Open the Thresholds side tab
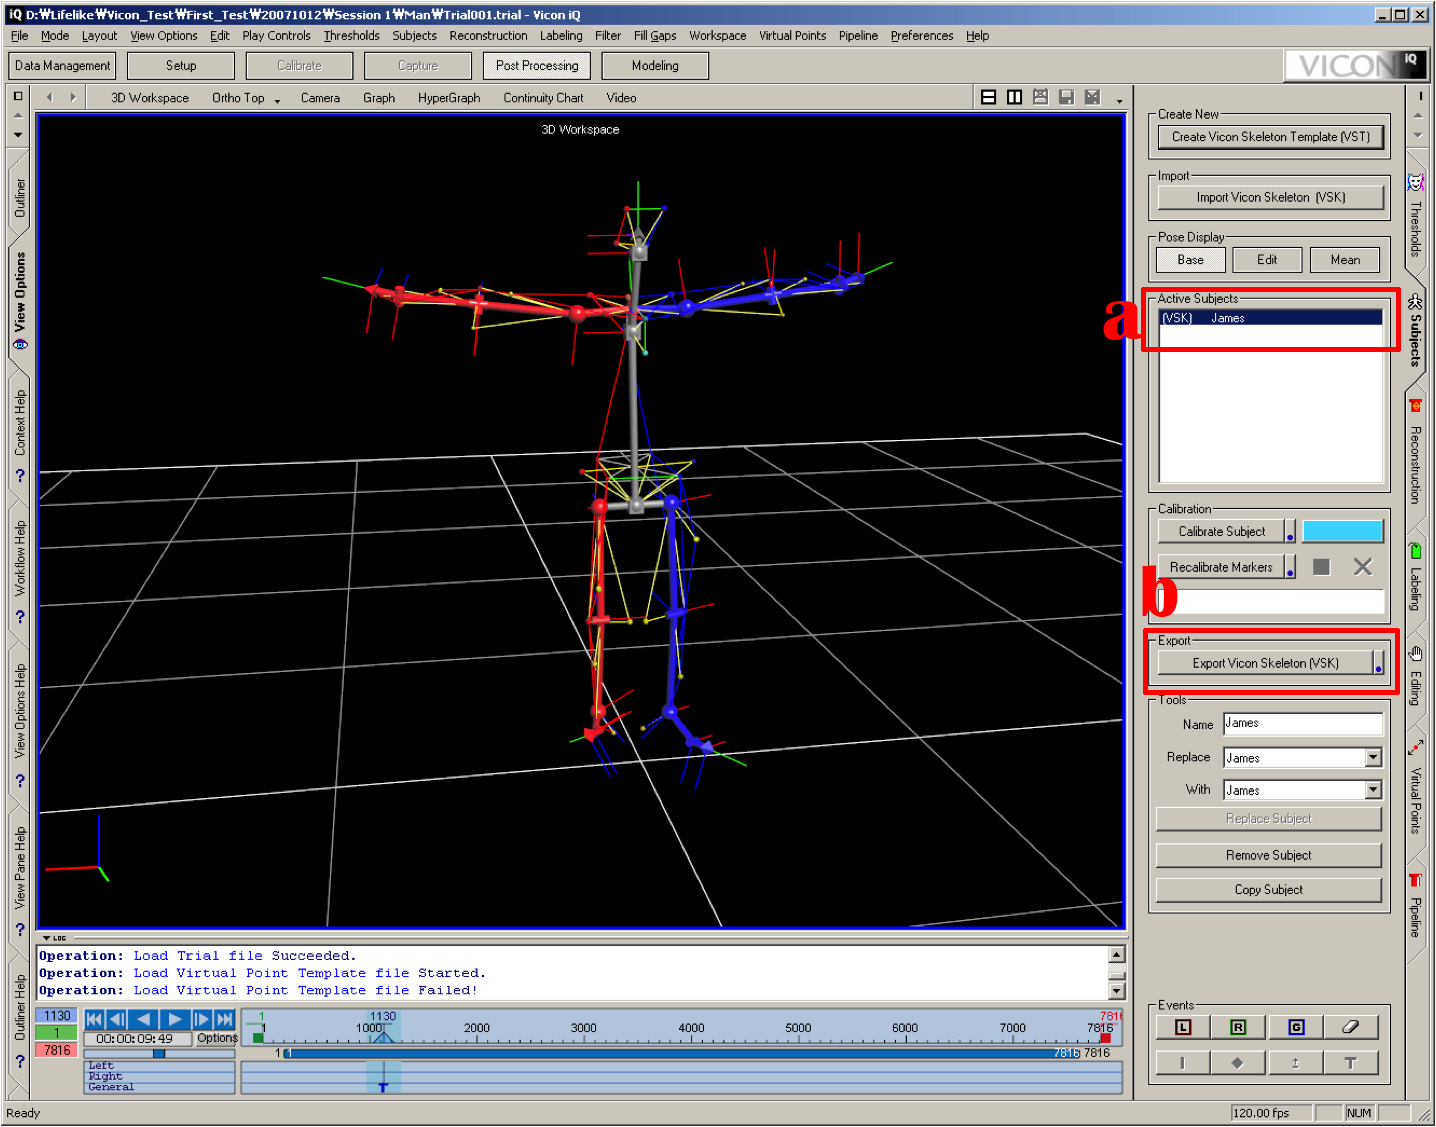 coord(1415,216)
